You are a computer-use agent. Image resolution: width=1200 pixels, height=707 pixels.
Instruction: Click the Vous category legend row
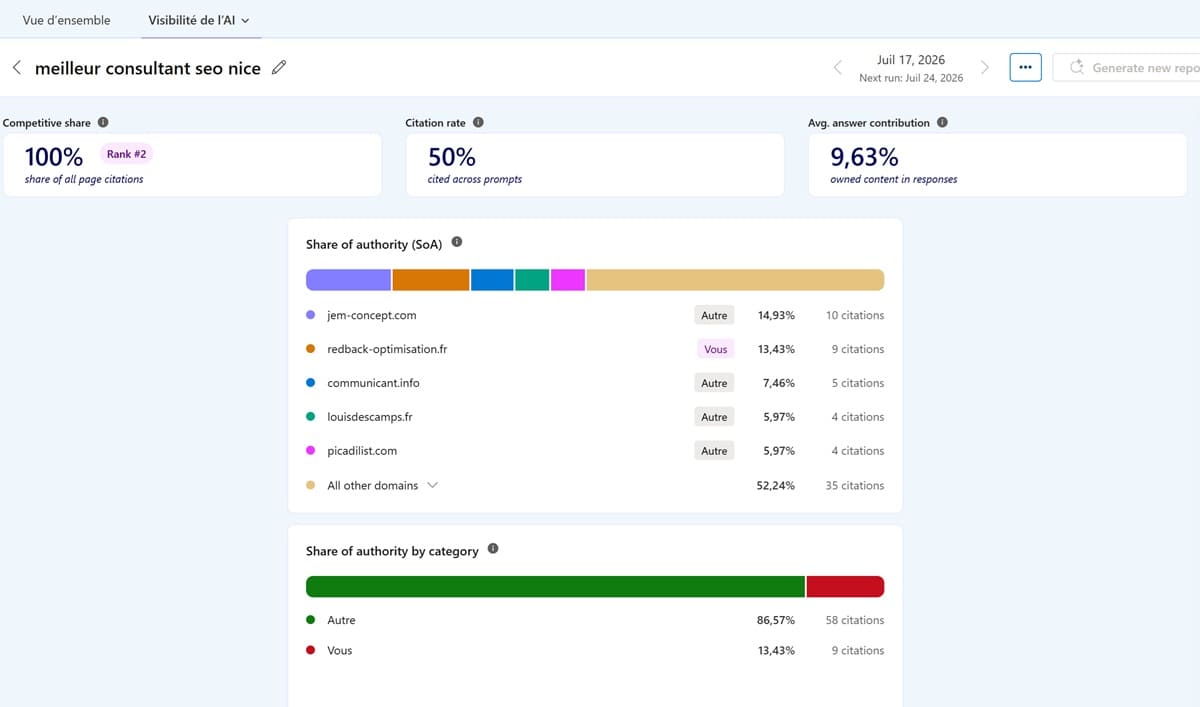coord(595,650)
